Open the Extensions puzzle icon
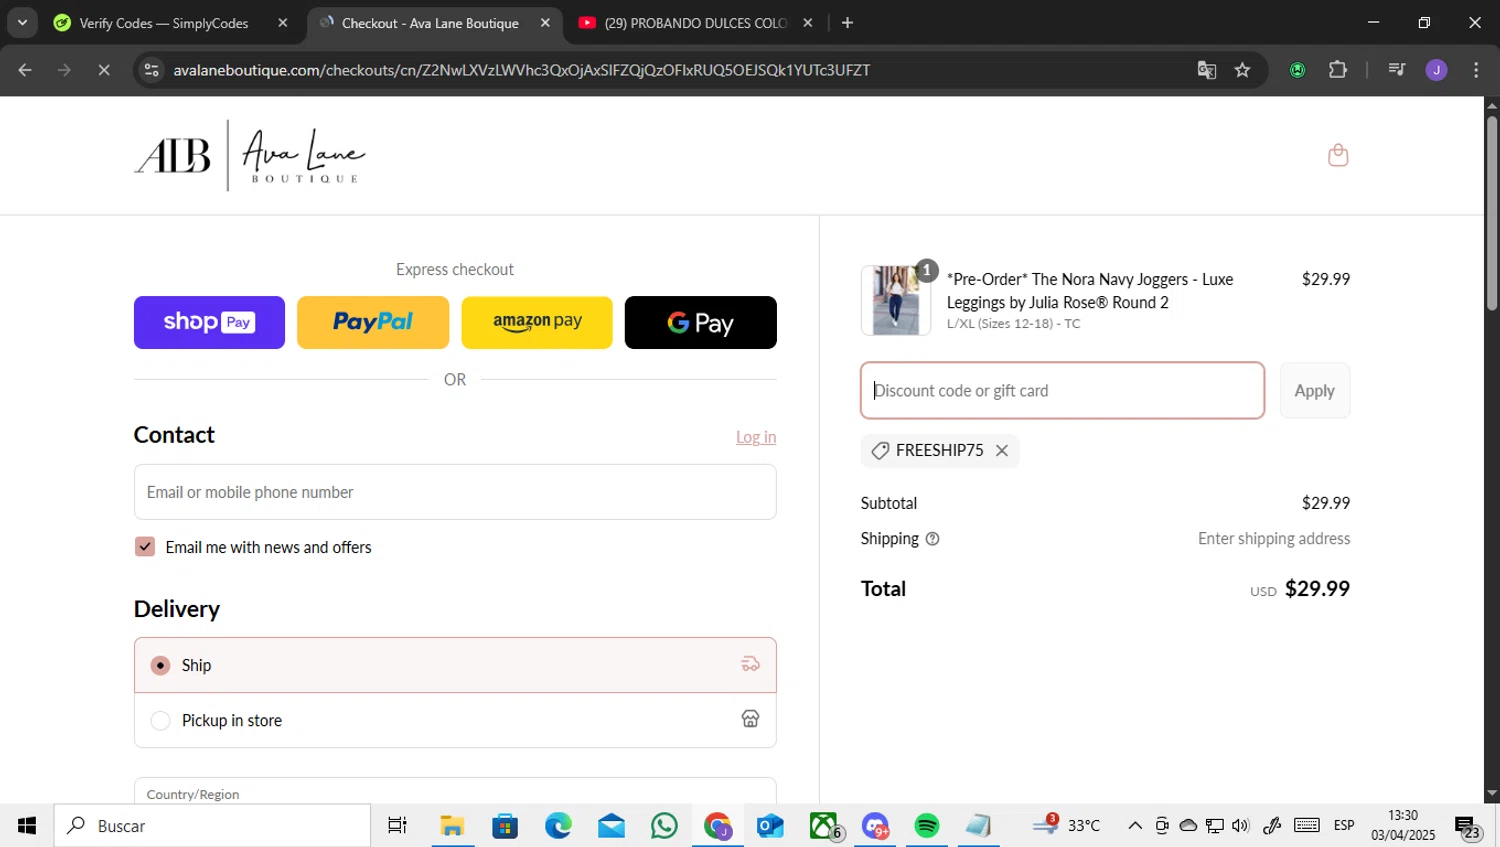Image resolution: width=1500 pixels, height=847 pixels. coord(1338,70)
